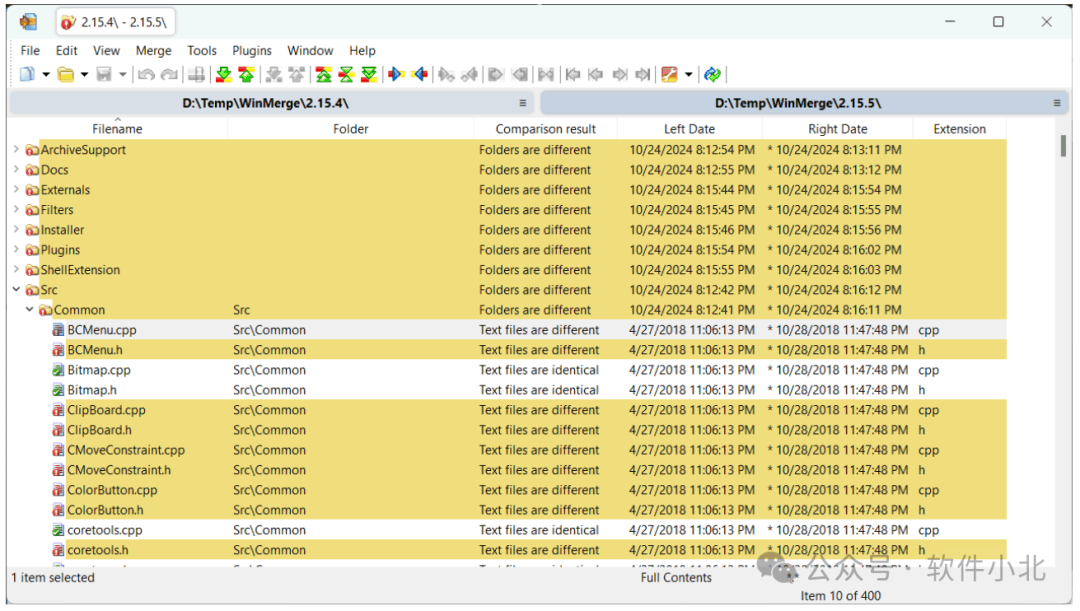Open the Merge menu

point(154,50)
